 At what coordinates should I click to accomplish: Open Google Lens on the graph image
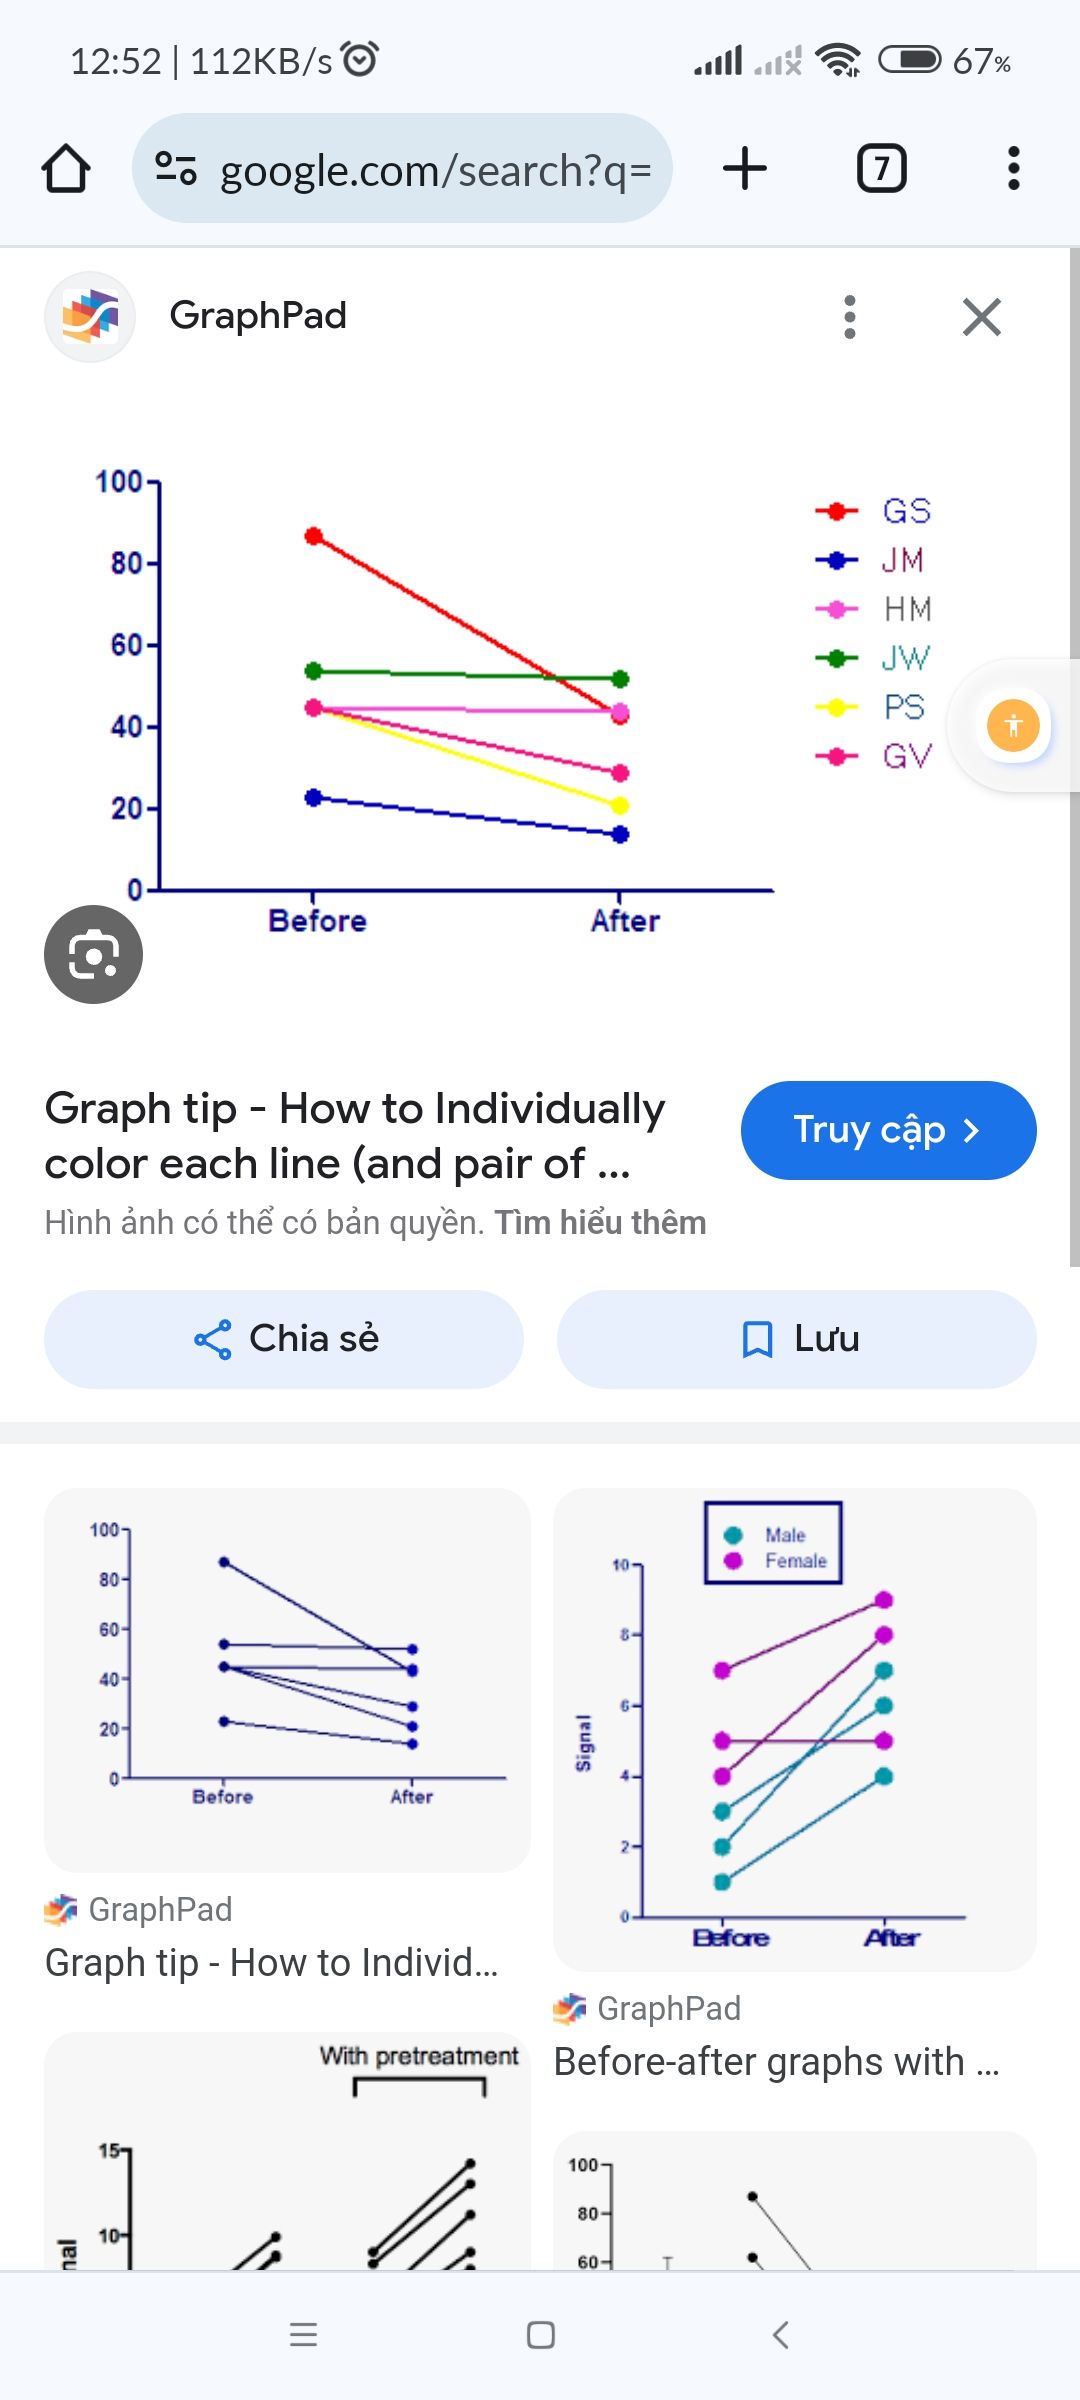click(93, 954)
